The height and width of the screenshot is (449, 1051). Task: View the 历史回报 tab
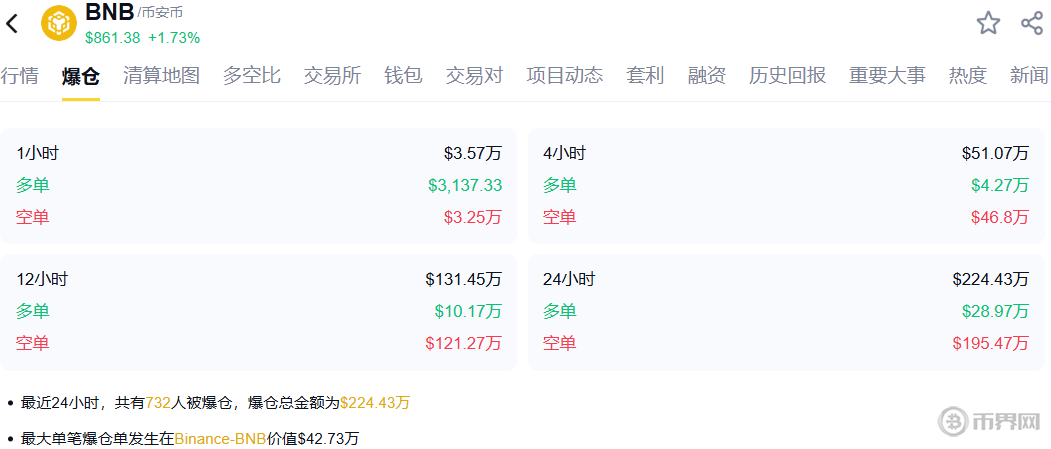[787, 75]
